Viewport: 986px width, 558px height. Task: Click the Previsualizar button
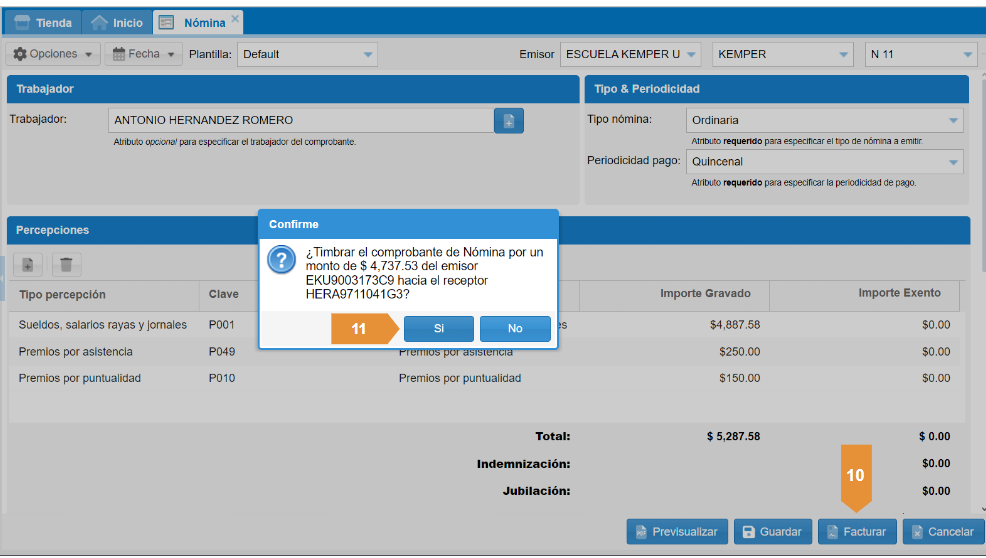(x=676, y=532)
